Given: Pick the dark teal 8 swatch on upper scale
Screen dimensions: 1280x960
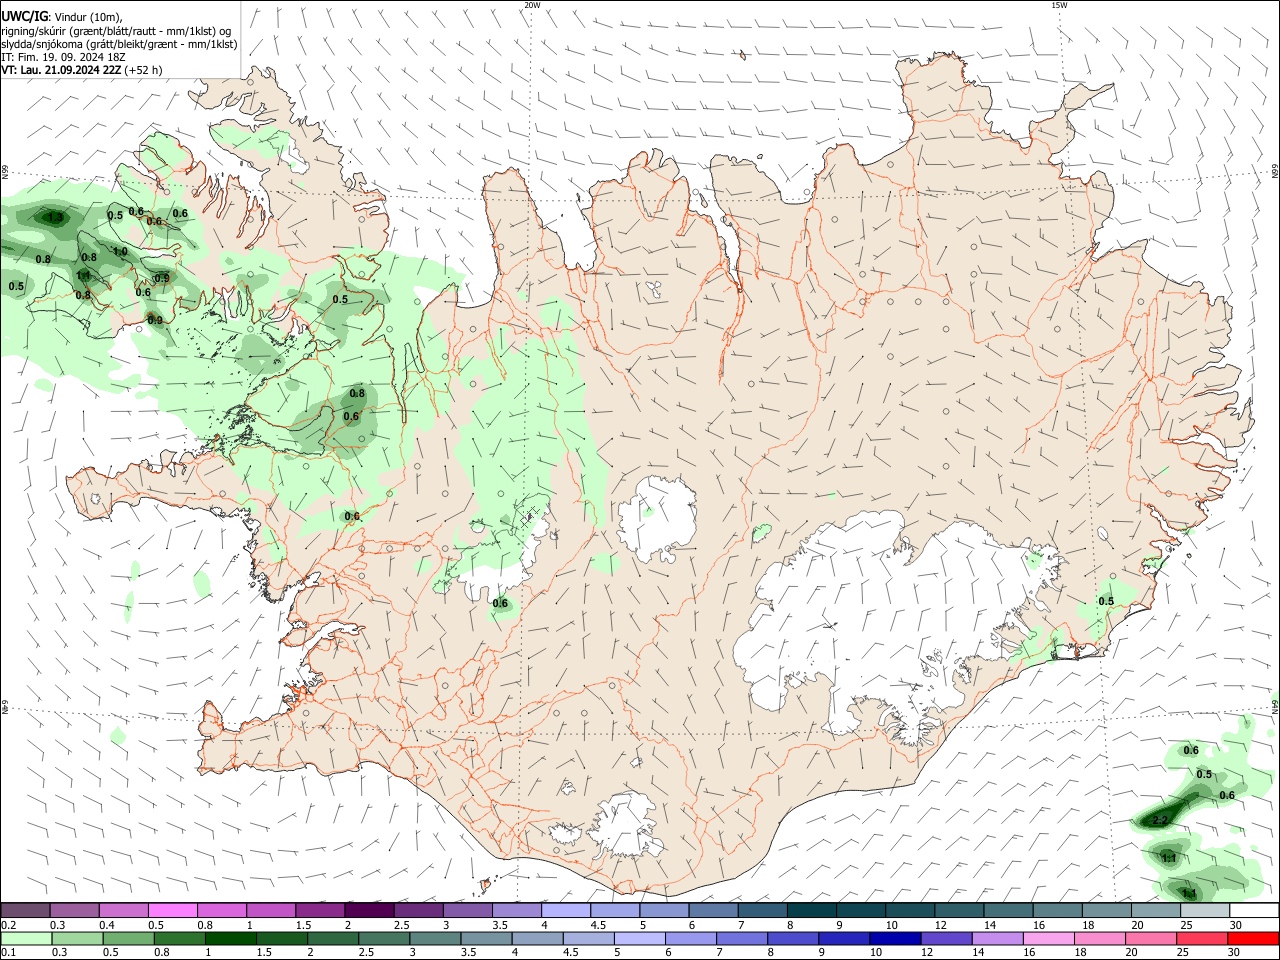Looking at the screenshot, I should pos(811,910).
